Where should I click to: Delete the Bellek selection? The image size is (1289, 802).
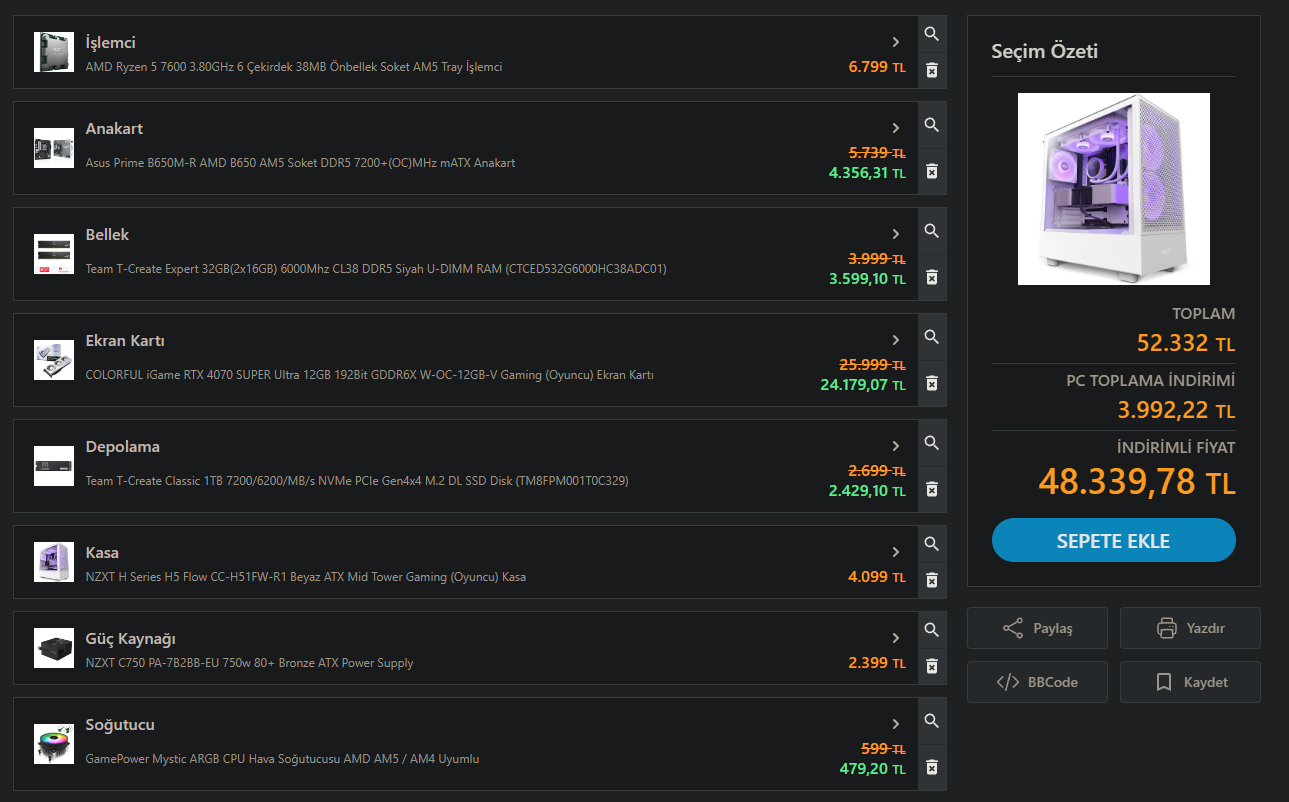pyautogui.click(x=932, y=277)
